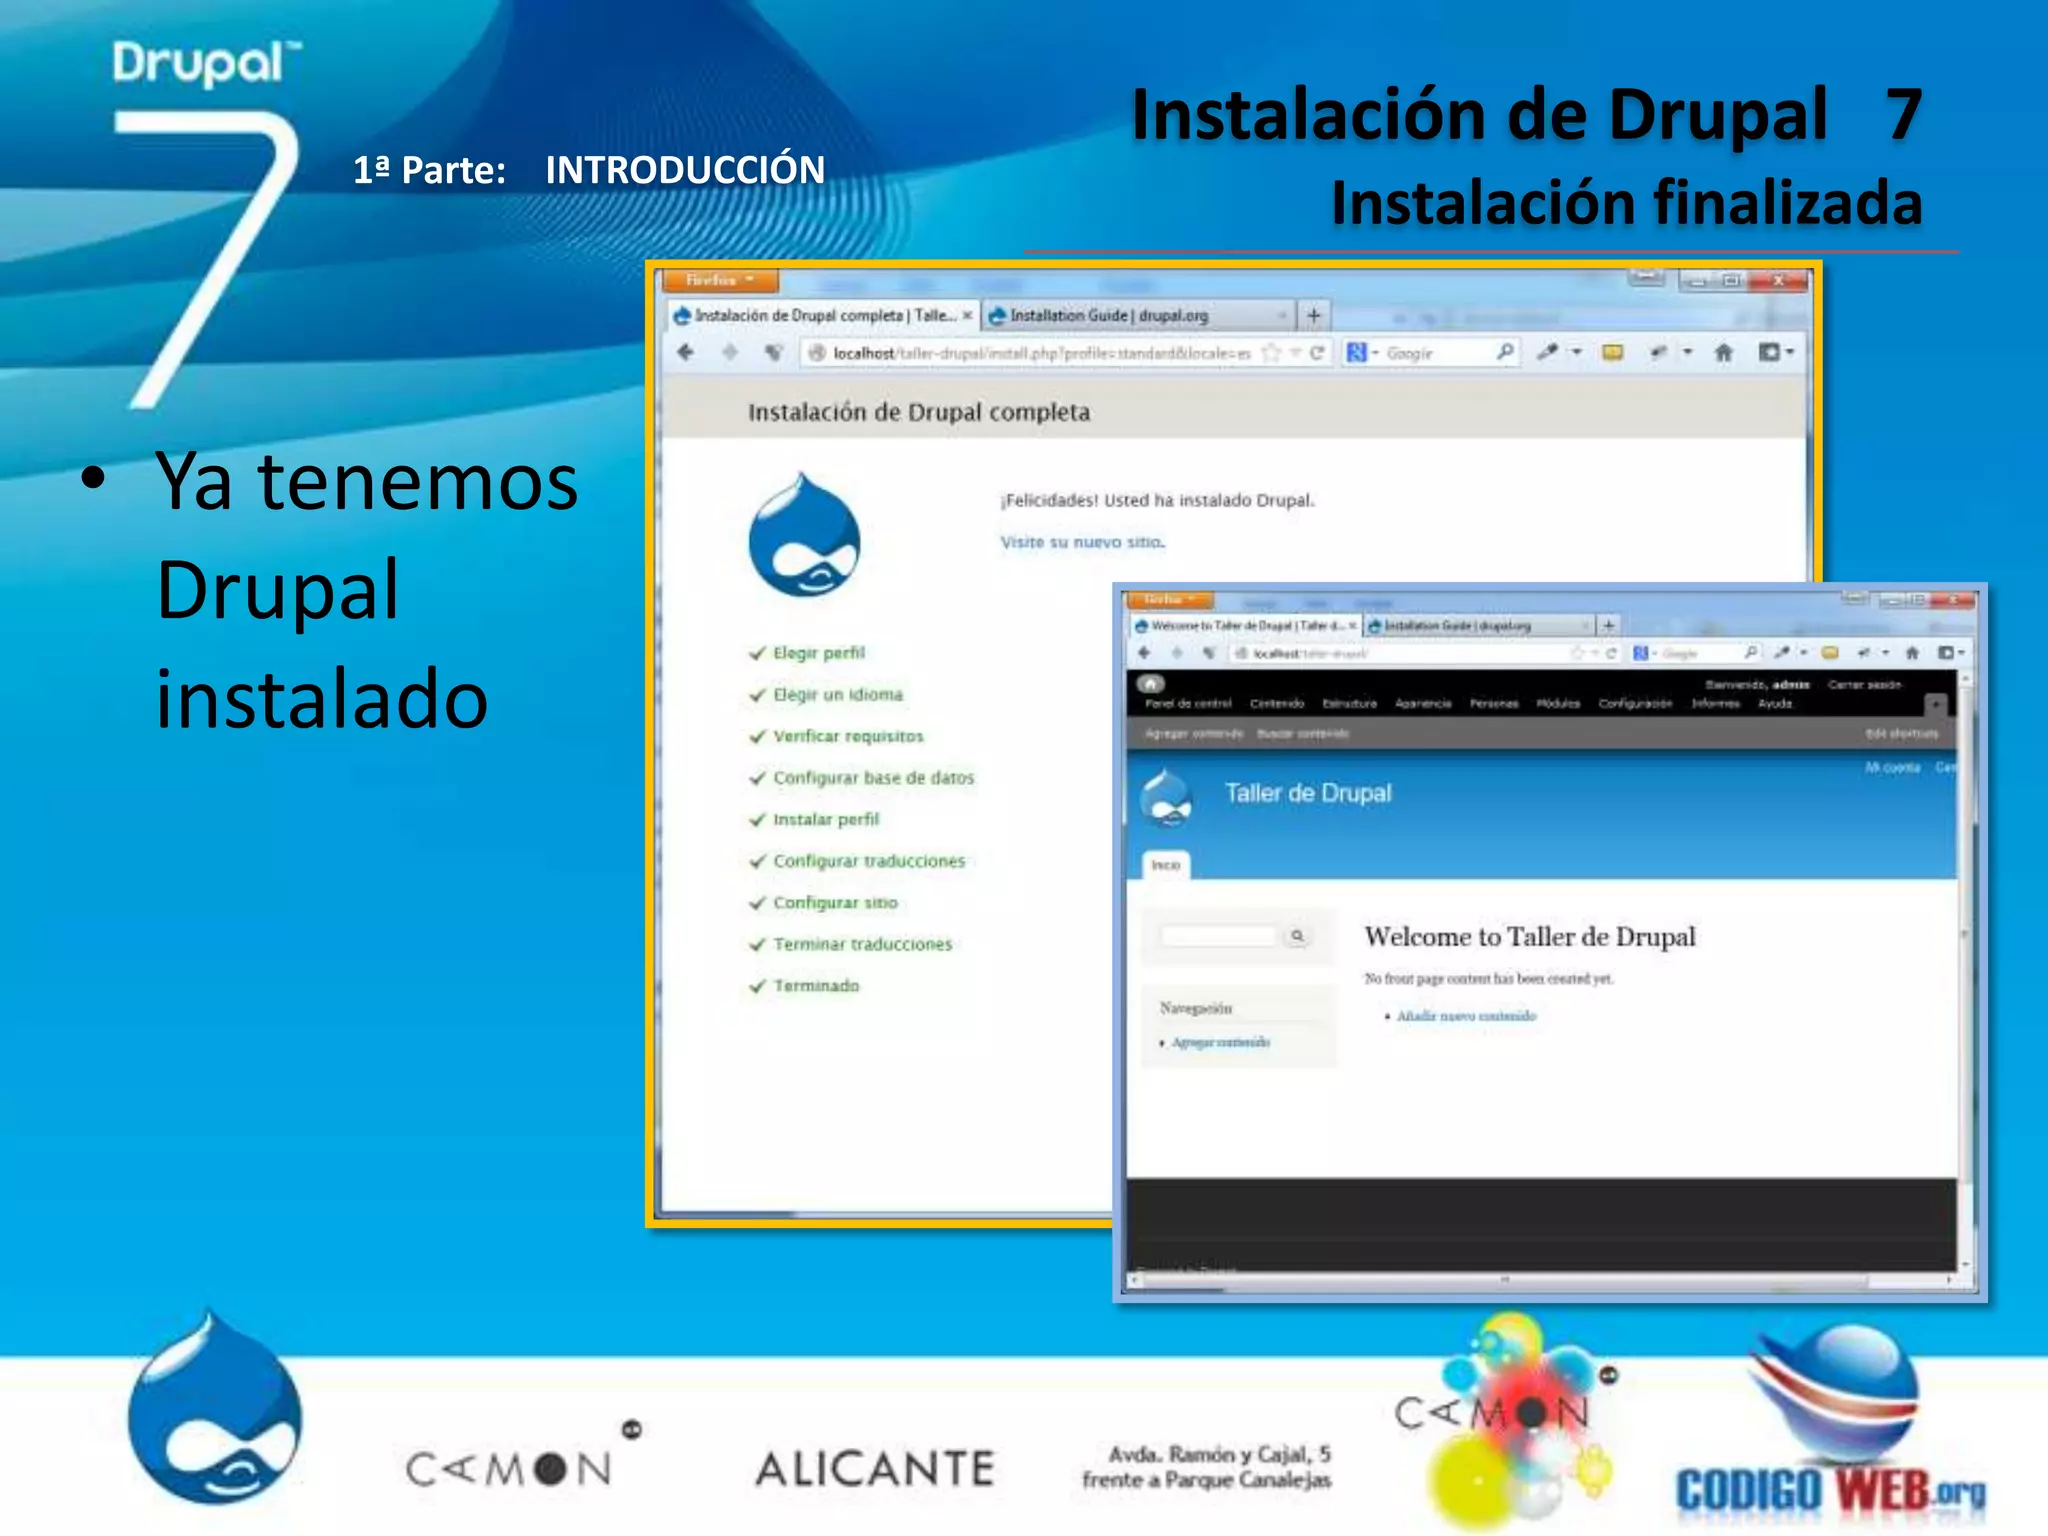Select the 'Terminado' step
2048x1536 pixels.
(816, 986)
